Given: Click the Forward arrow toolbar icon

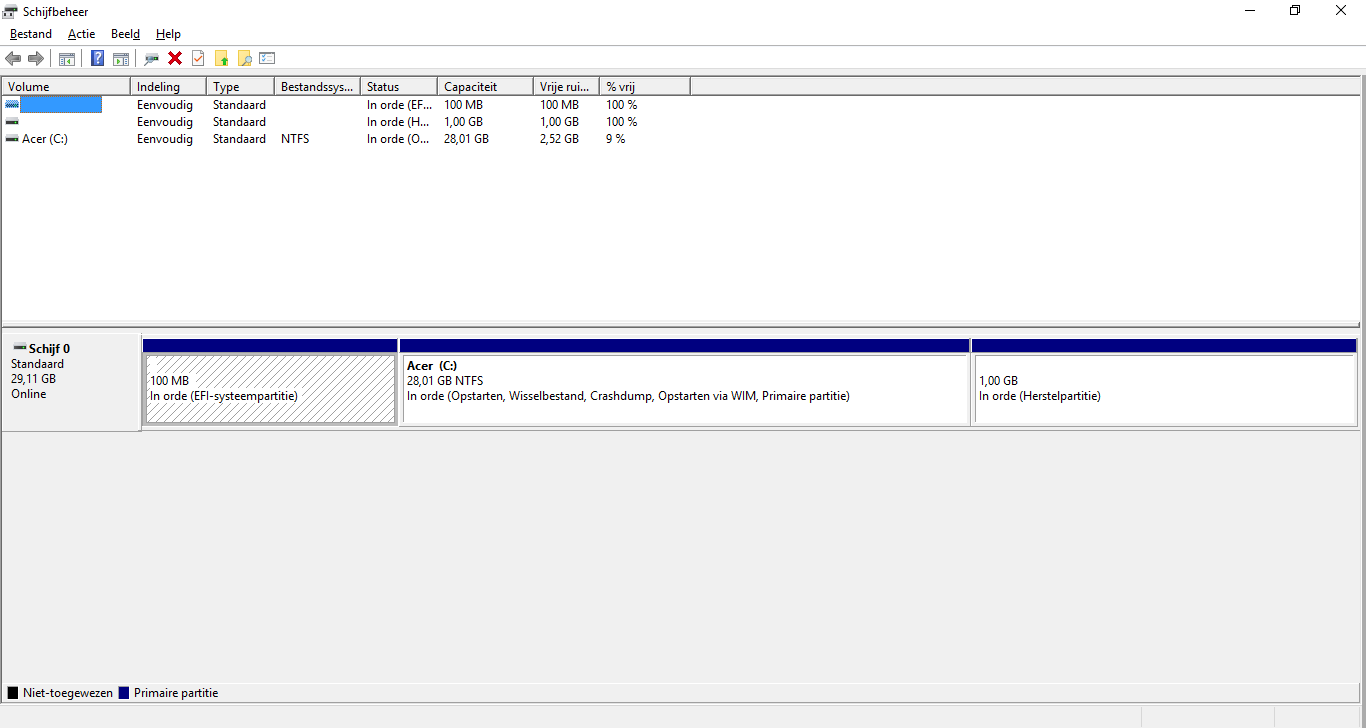Looking at the screenshot, I should (x=36, y=58).
